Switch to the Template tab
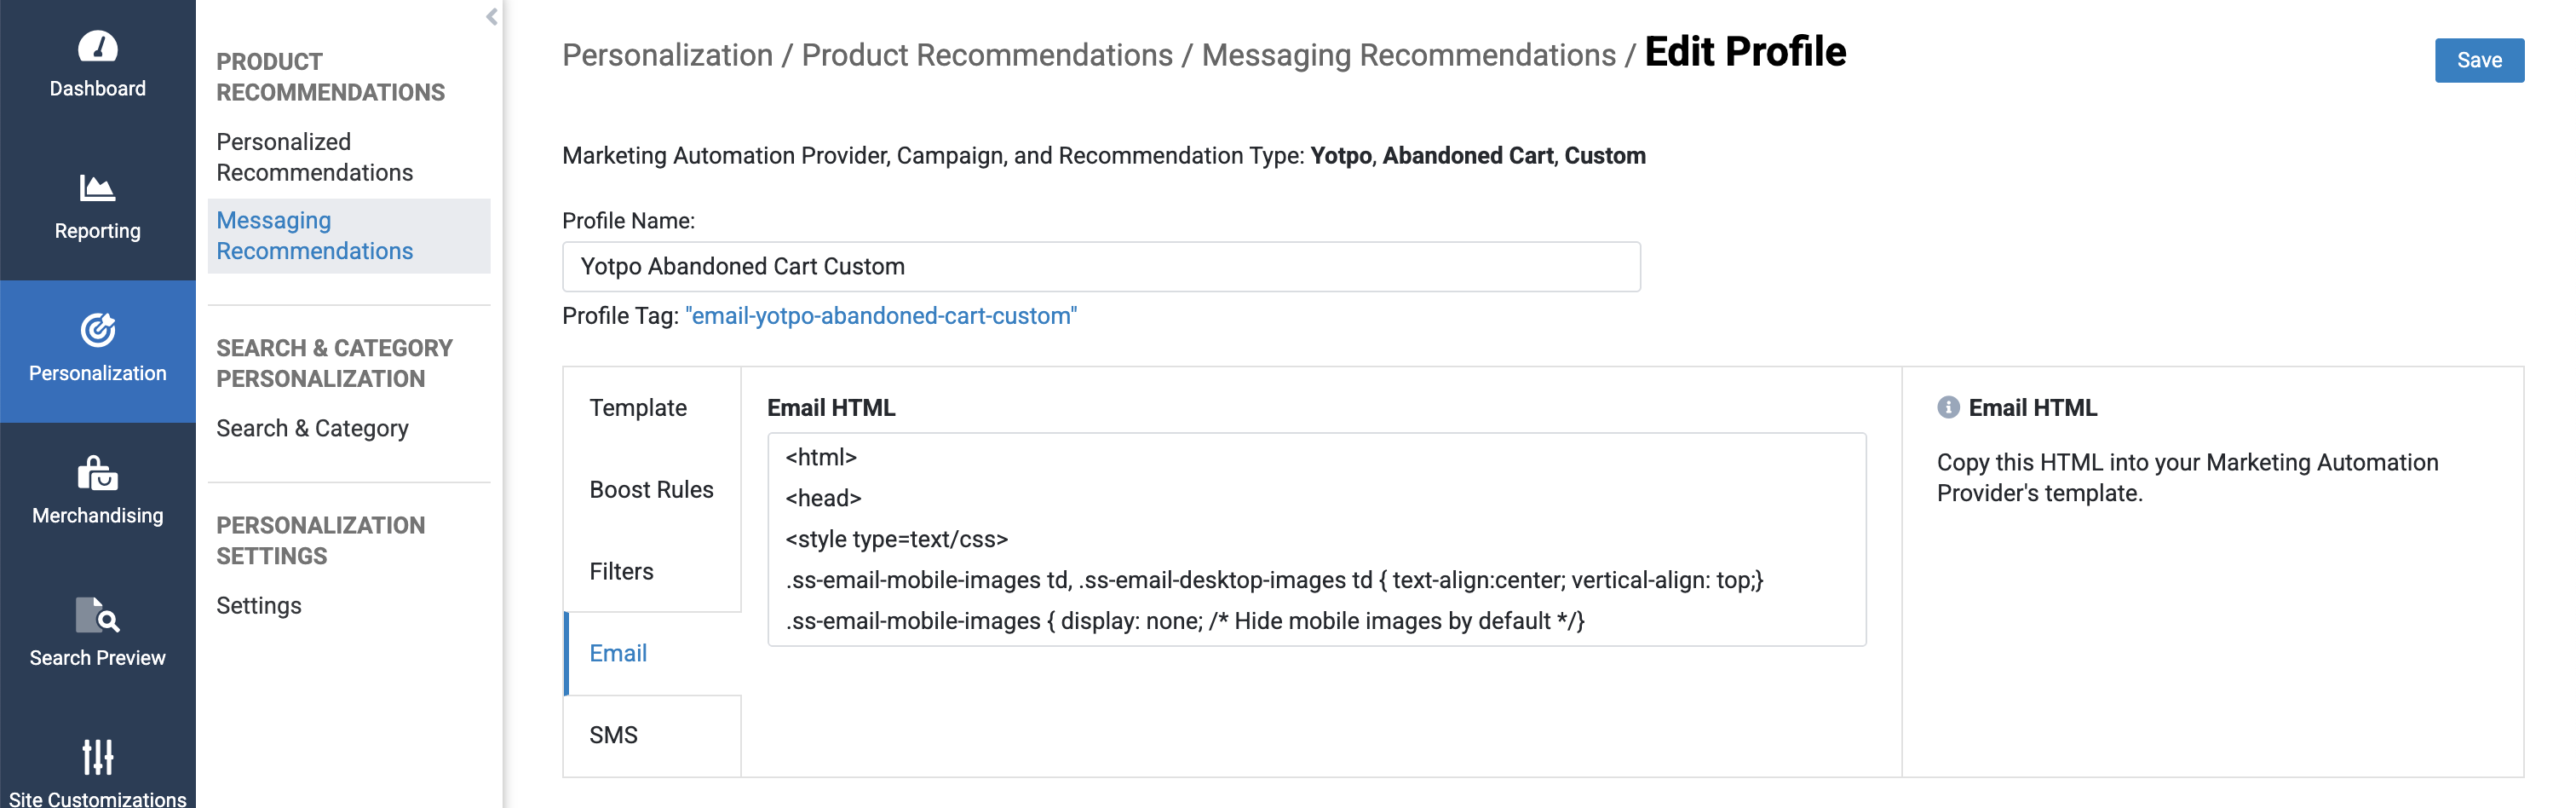Screen dimensions: 2576x808 pos(638,408)
